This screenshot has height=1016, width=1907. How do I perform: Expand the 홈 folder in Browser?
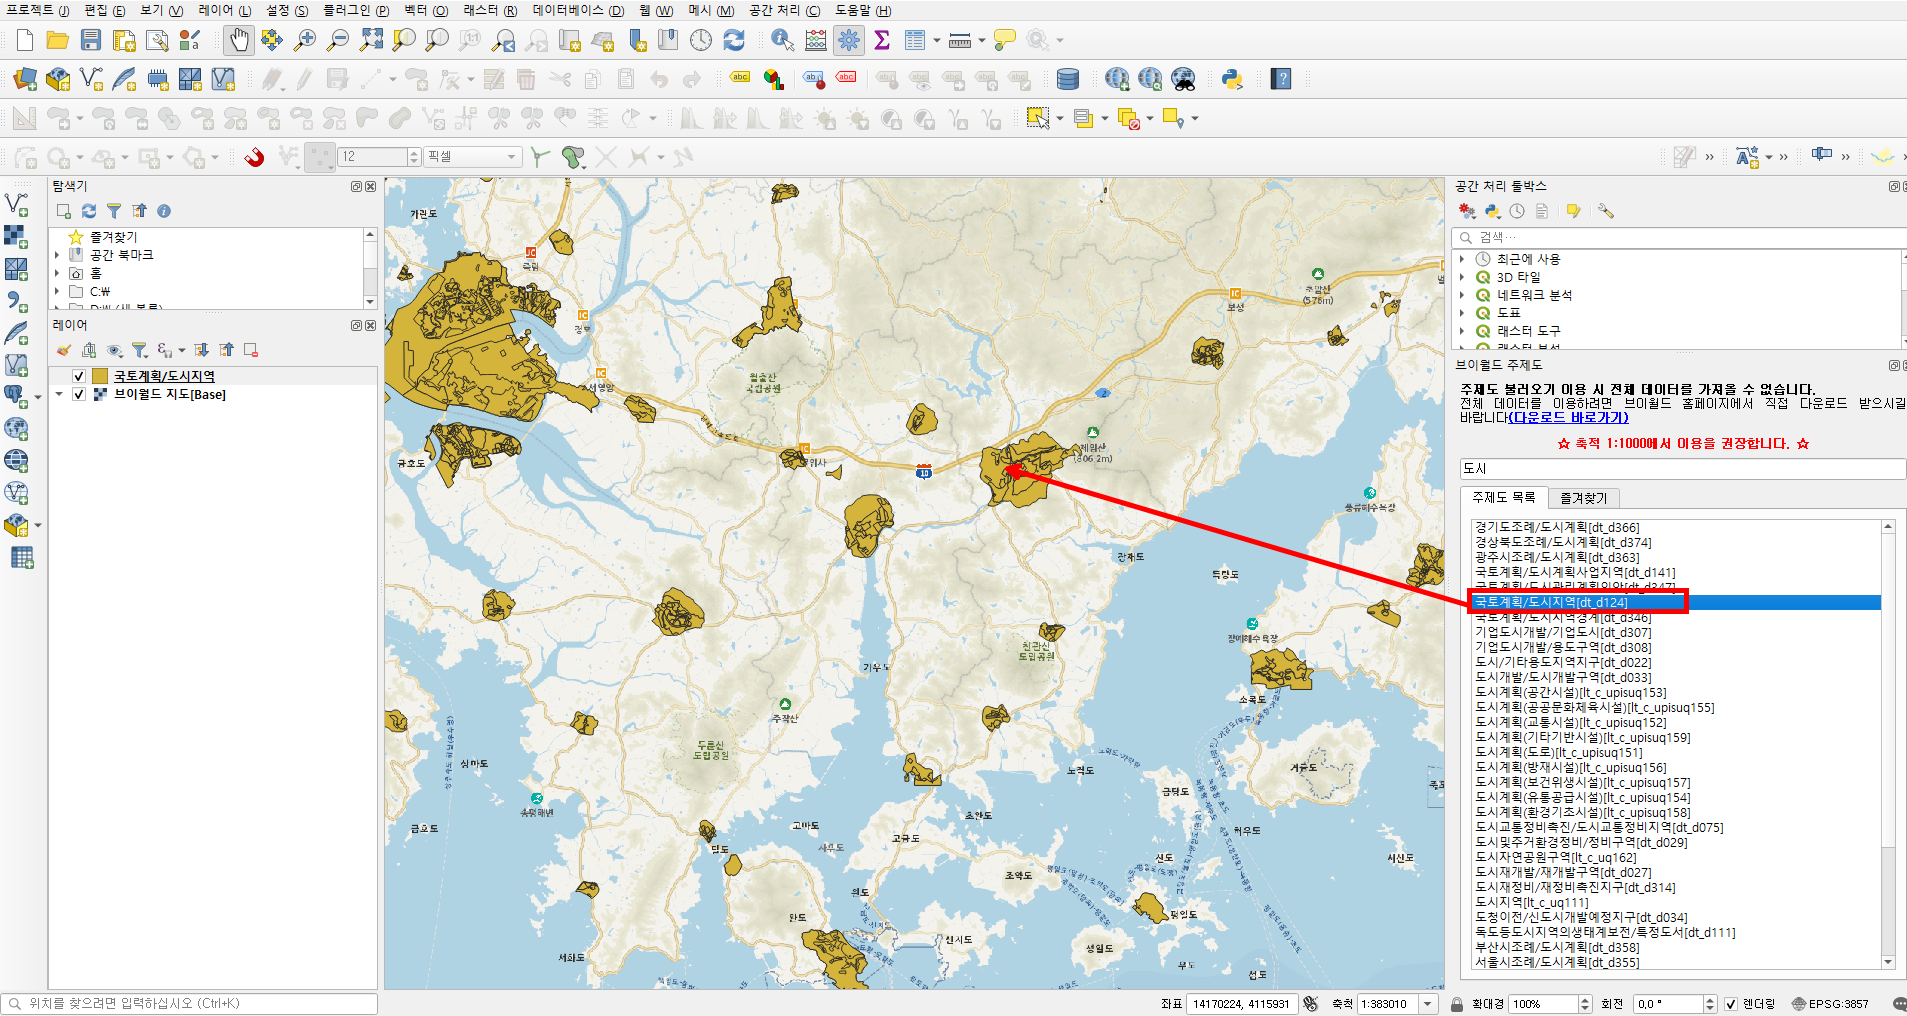(x=57, y=273)
